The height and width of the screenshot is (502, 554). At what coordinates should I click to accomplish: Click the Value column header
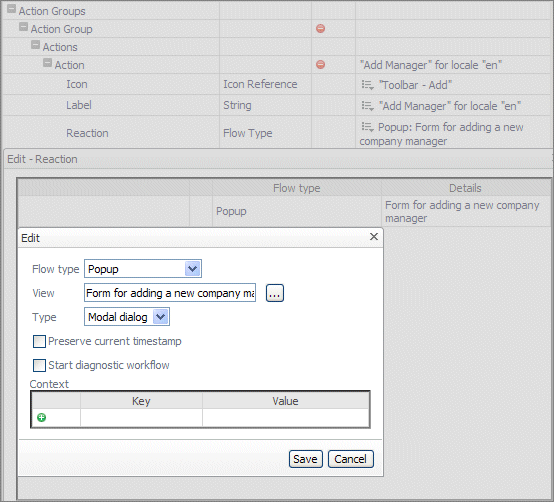click(285, 401)
